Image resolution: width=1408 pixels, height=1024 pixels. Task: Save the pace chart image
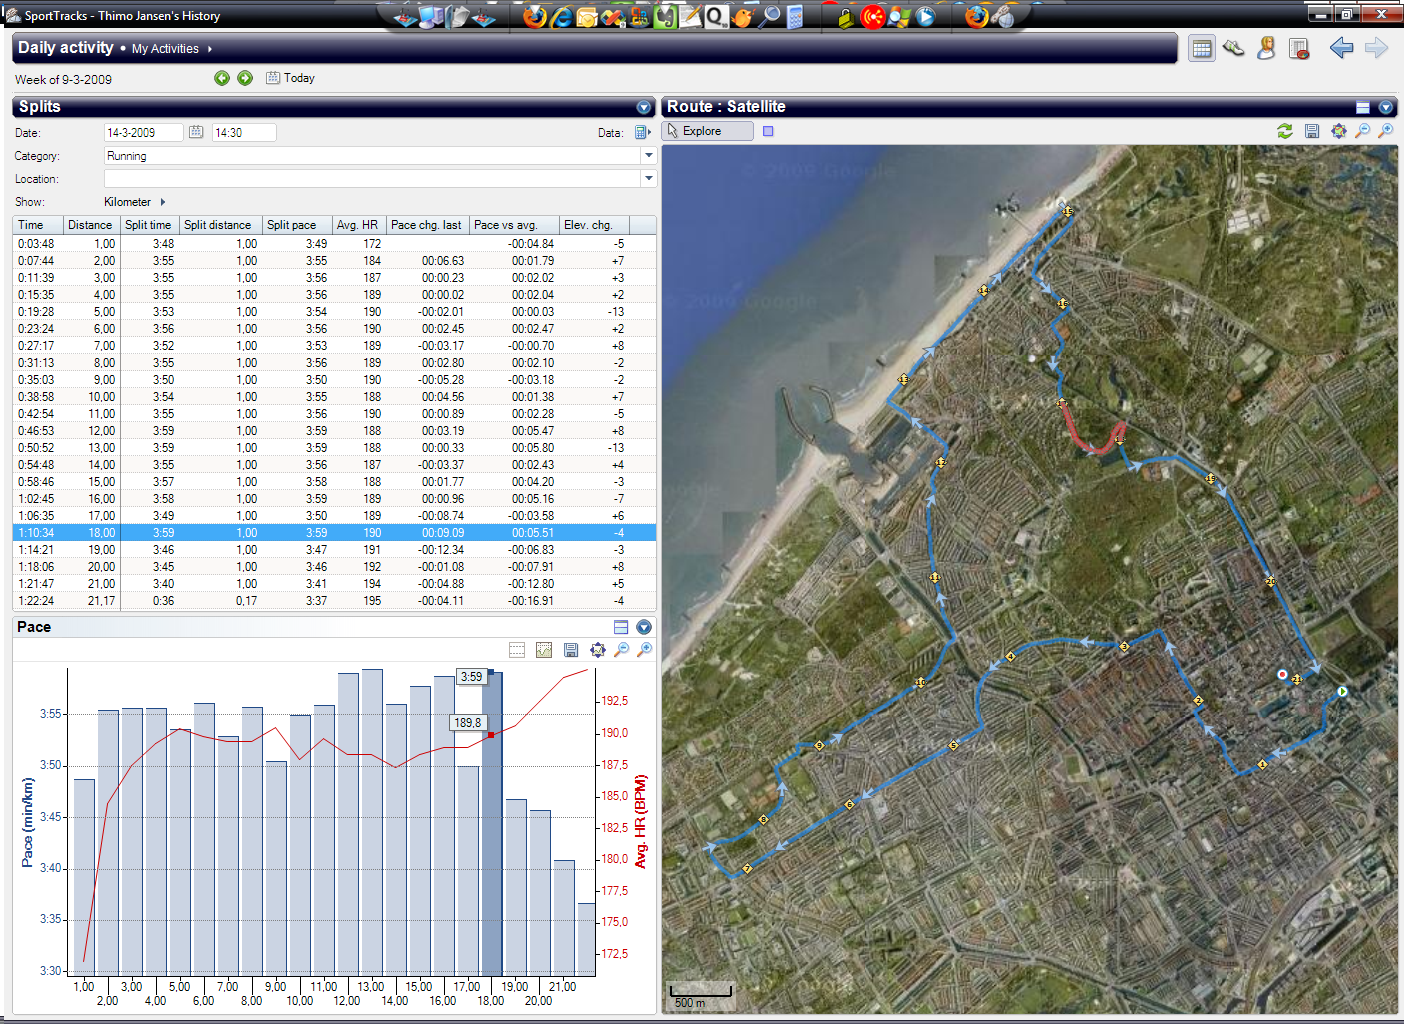(571, 650)
